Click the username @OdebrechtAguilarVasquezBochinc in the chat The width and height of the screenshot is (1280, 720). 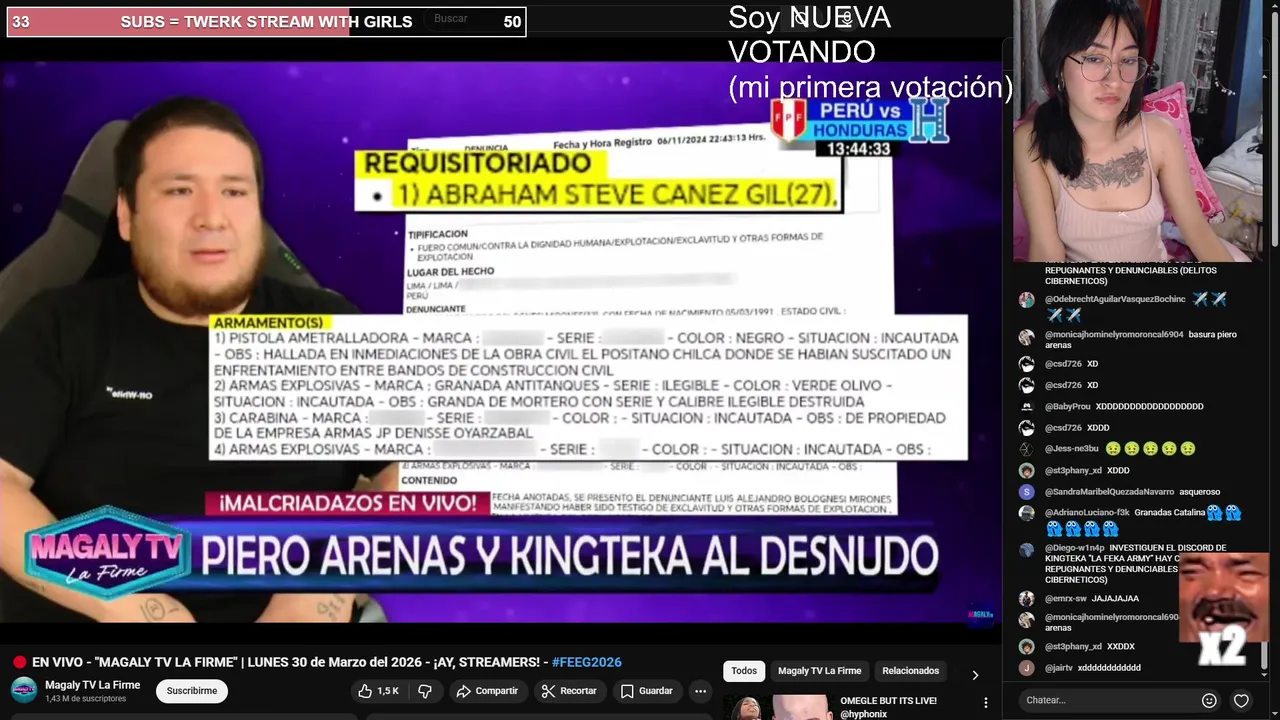pyautogui.click(x=1115, y=299)
